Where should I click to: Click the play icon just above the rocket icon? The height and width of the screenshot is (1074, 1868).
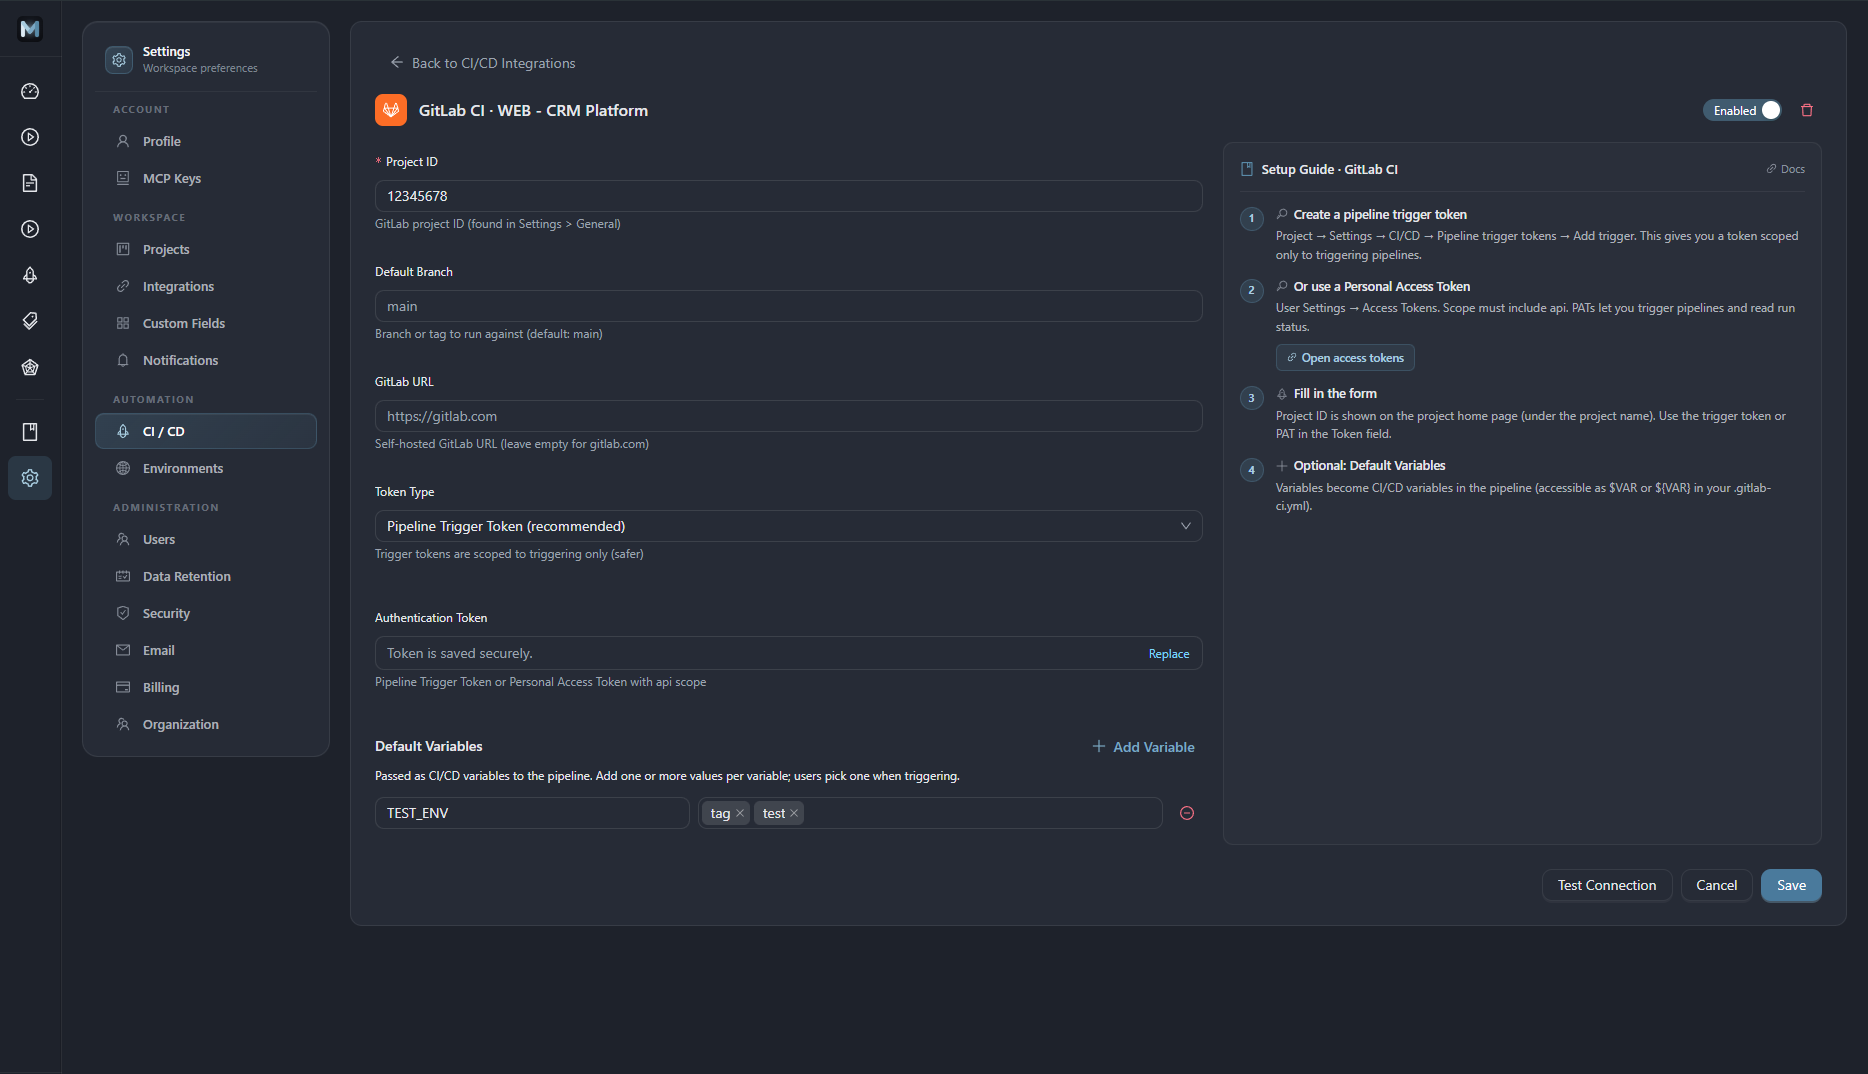[30, 229]
